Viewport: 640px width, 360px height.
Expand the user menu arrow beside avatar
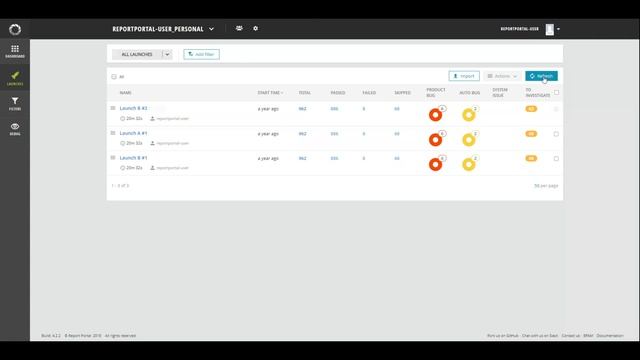point(558,29)
